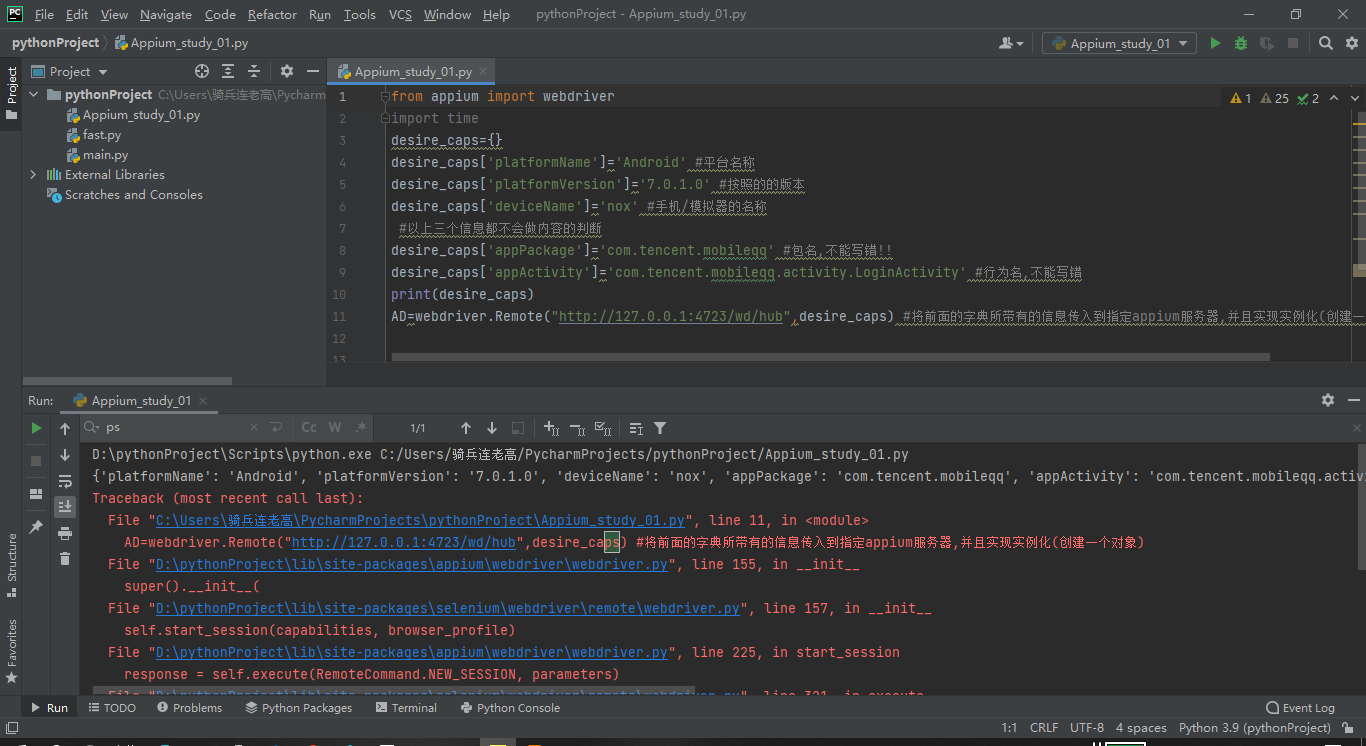Run Appium_study_01 from the top toolbar
Viewport: 1366px width, 746px height.
coord(1215,43)
